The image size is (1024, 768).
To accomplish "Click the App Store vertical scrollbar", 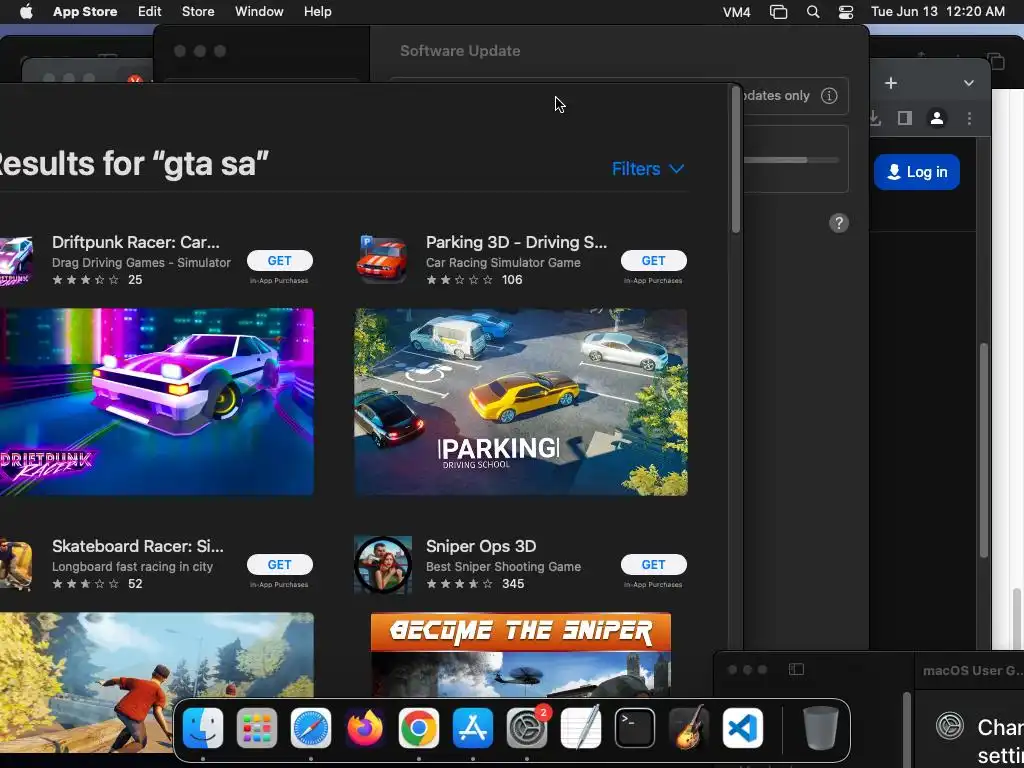I will [736, 161].
